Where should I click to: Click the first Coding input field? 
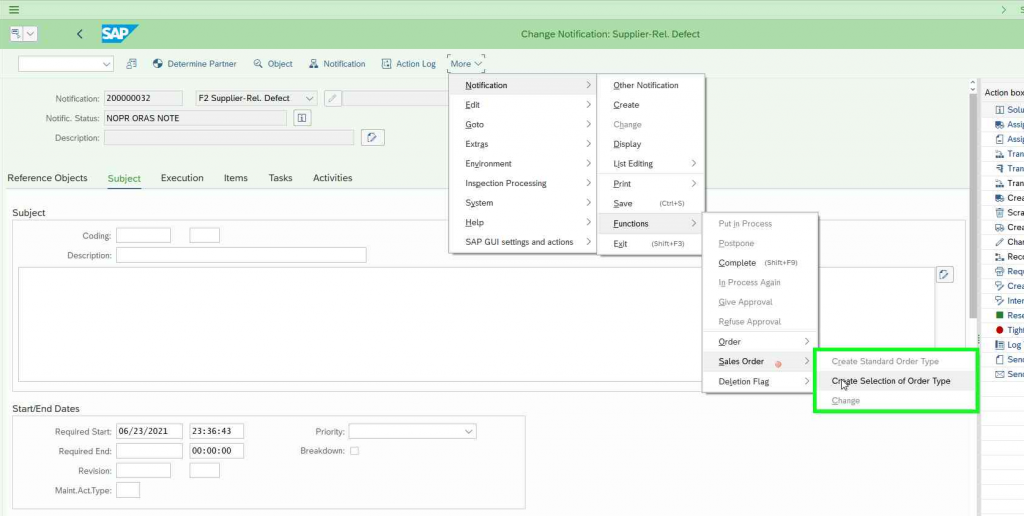point(143,235)
